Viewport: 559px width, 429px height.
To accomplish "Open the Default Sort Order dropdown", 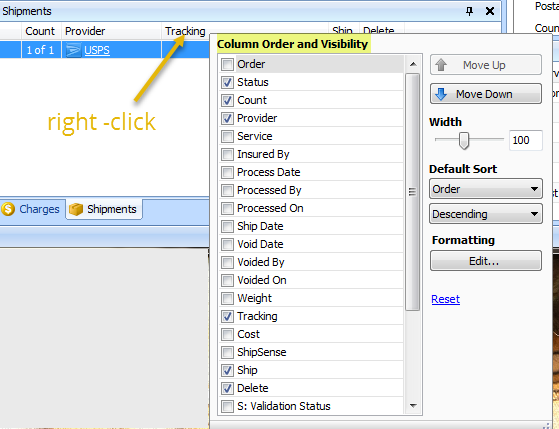I will 486,189.
